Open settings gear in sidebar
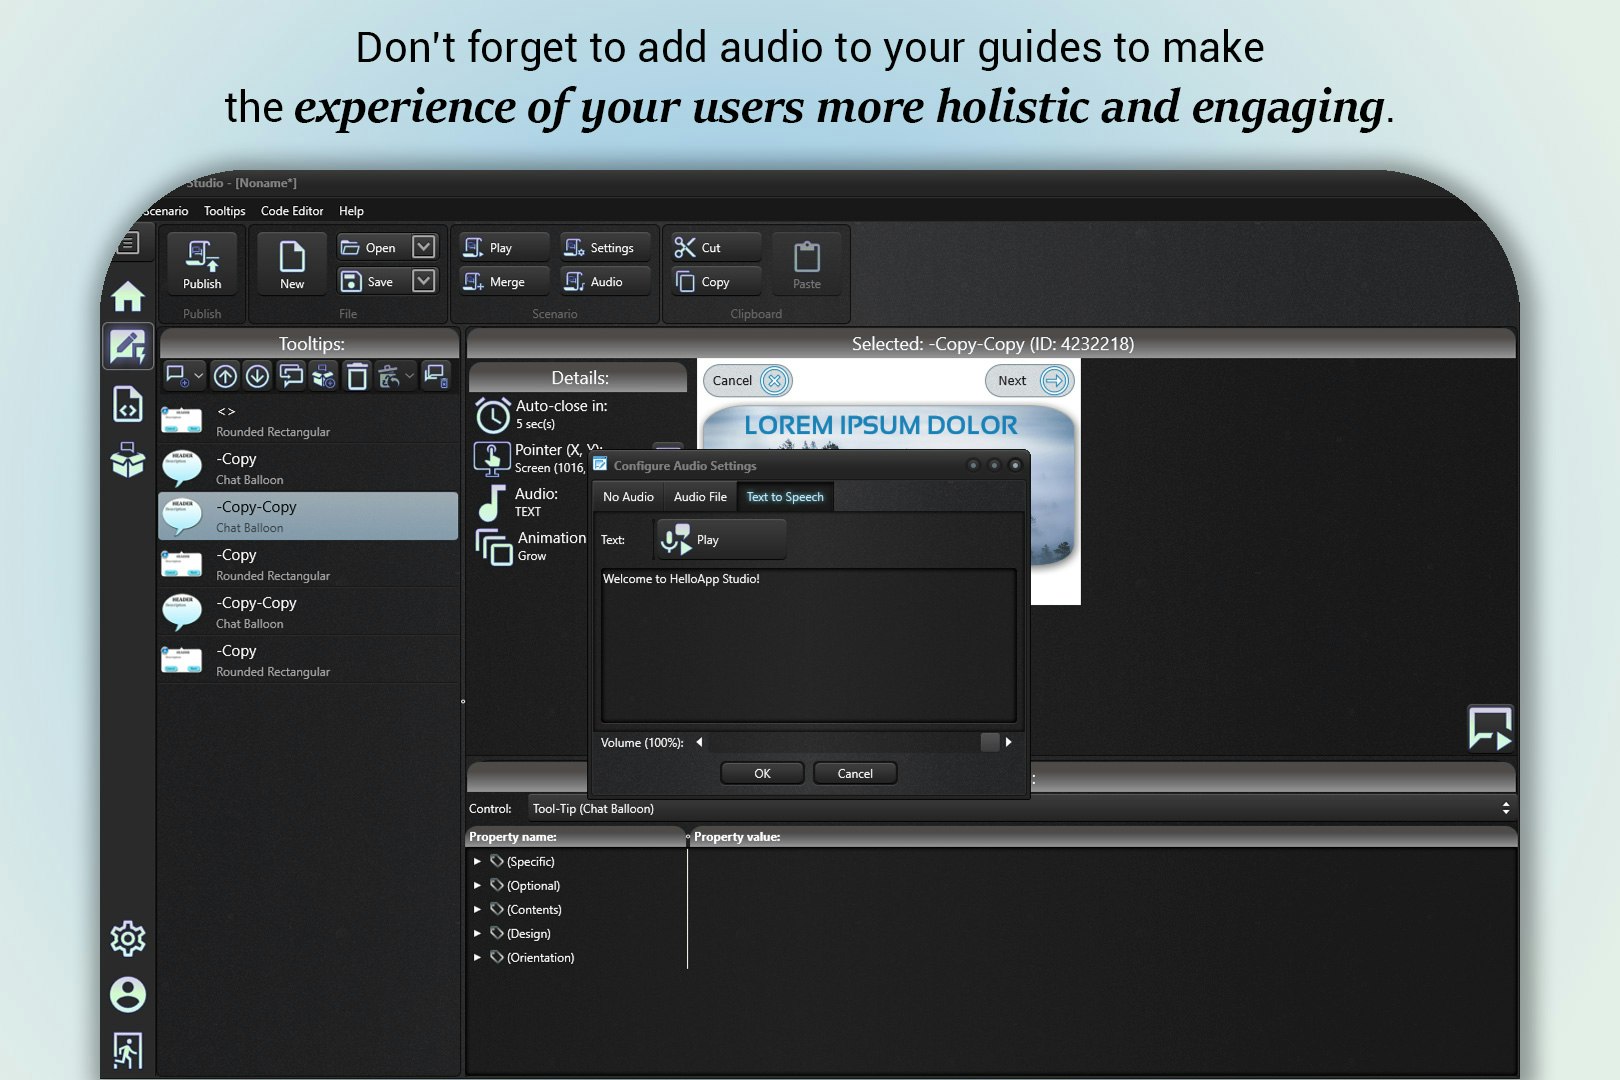 [x=128, y=938]
